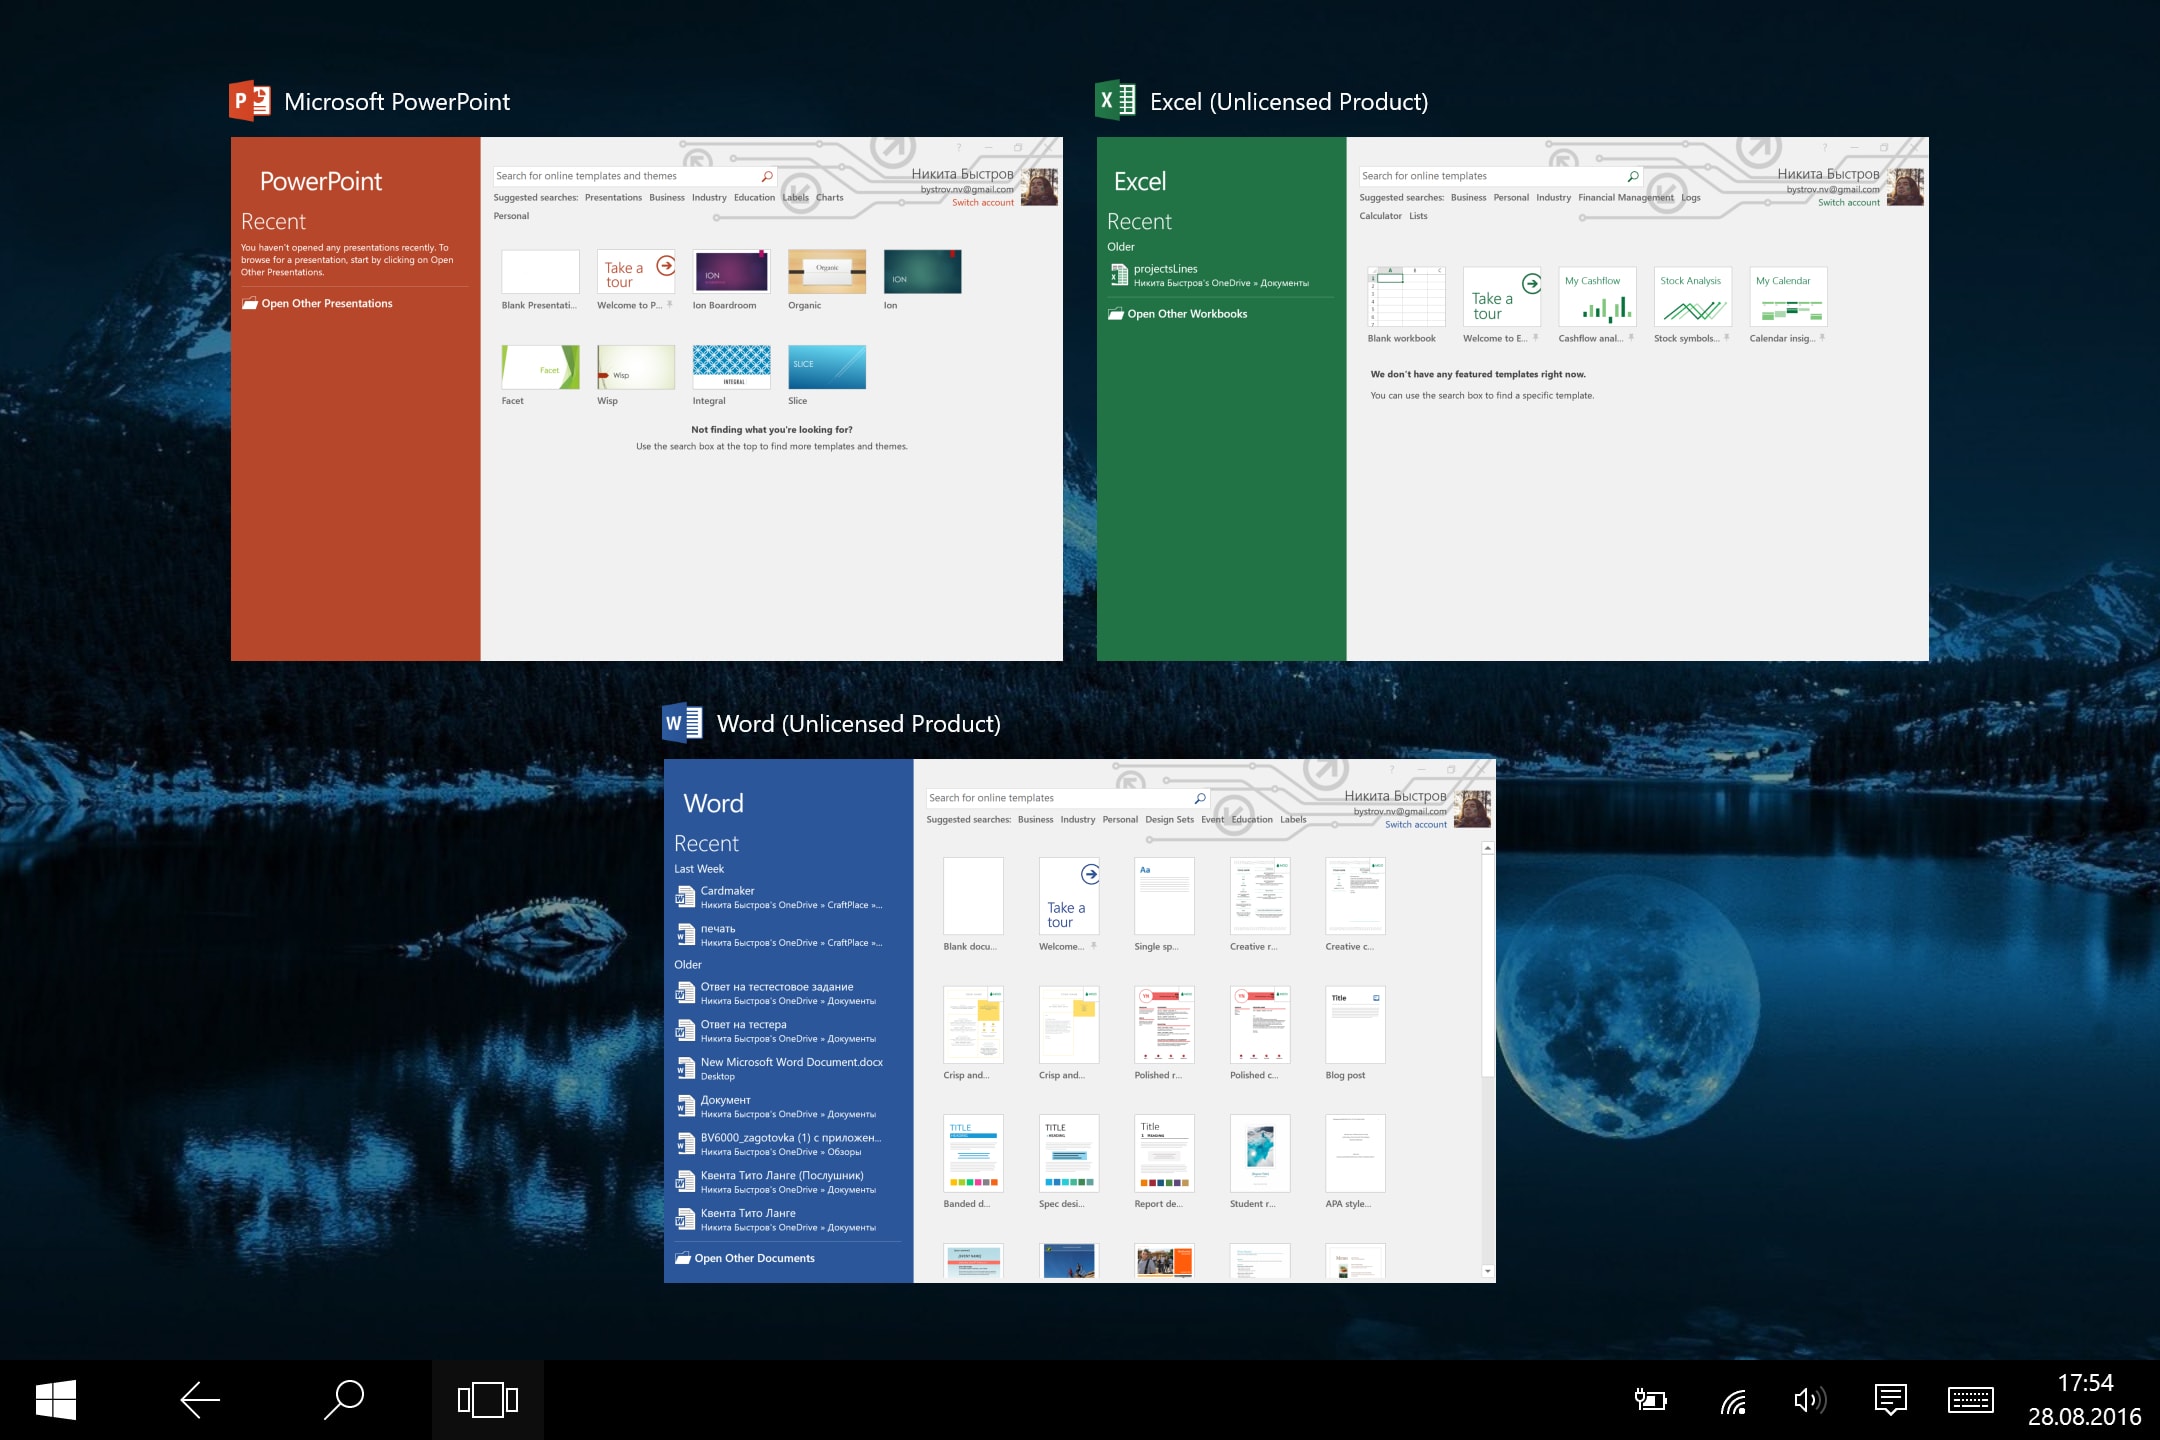Open Квента Тито Ланге (Послушник) document
Viewport: 2160px width, 1440px height.
tap(787, 1182)
